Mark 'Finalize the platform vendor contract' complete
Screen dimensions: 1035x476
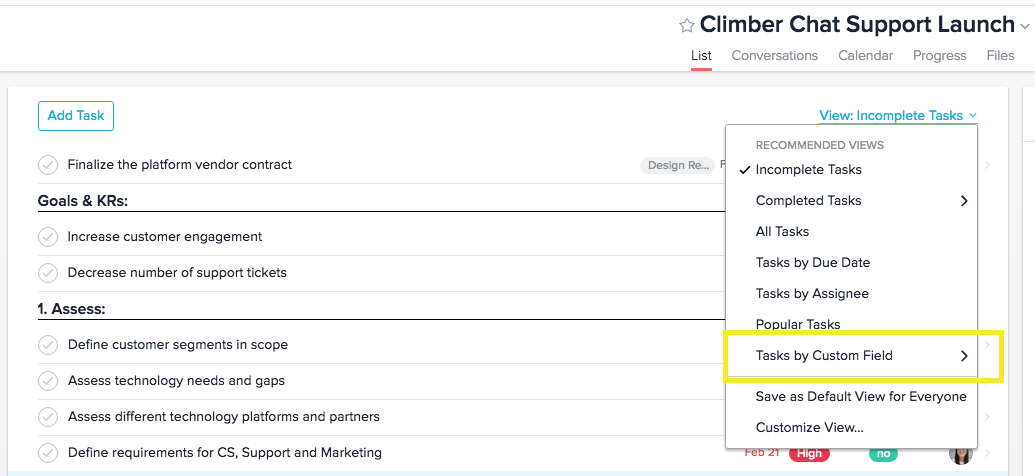(x=48, y=165)
